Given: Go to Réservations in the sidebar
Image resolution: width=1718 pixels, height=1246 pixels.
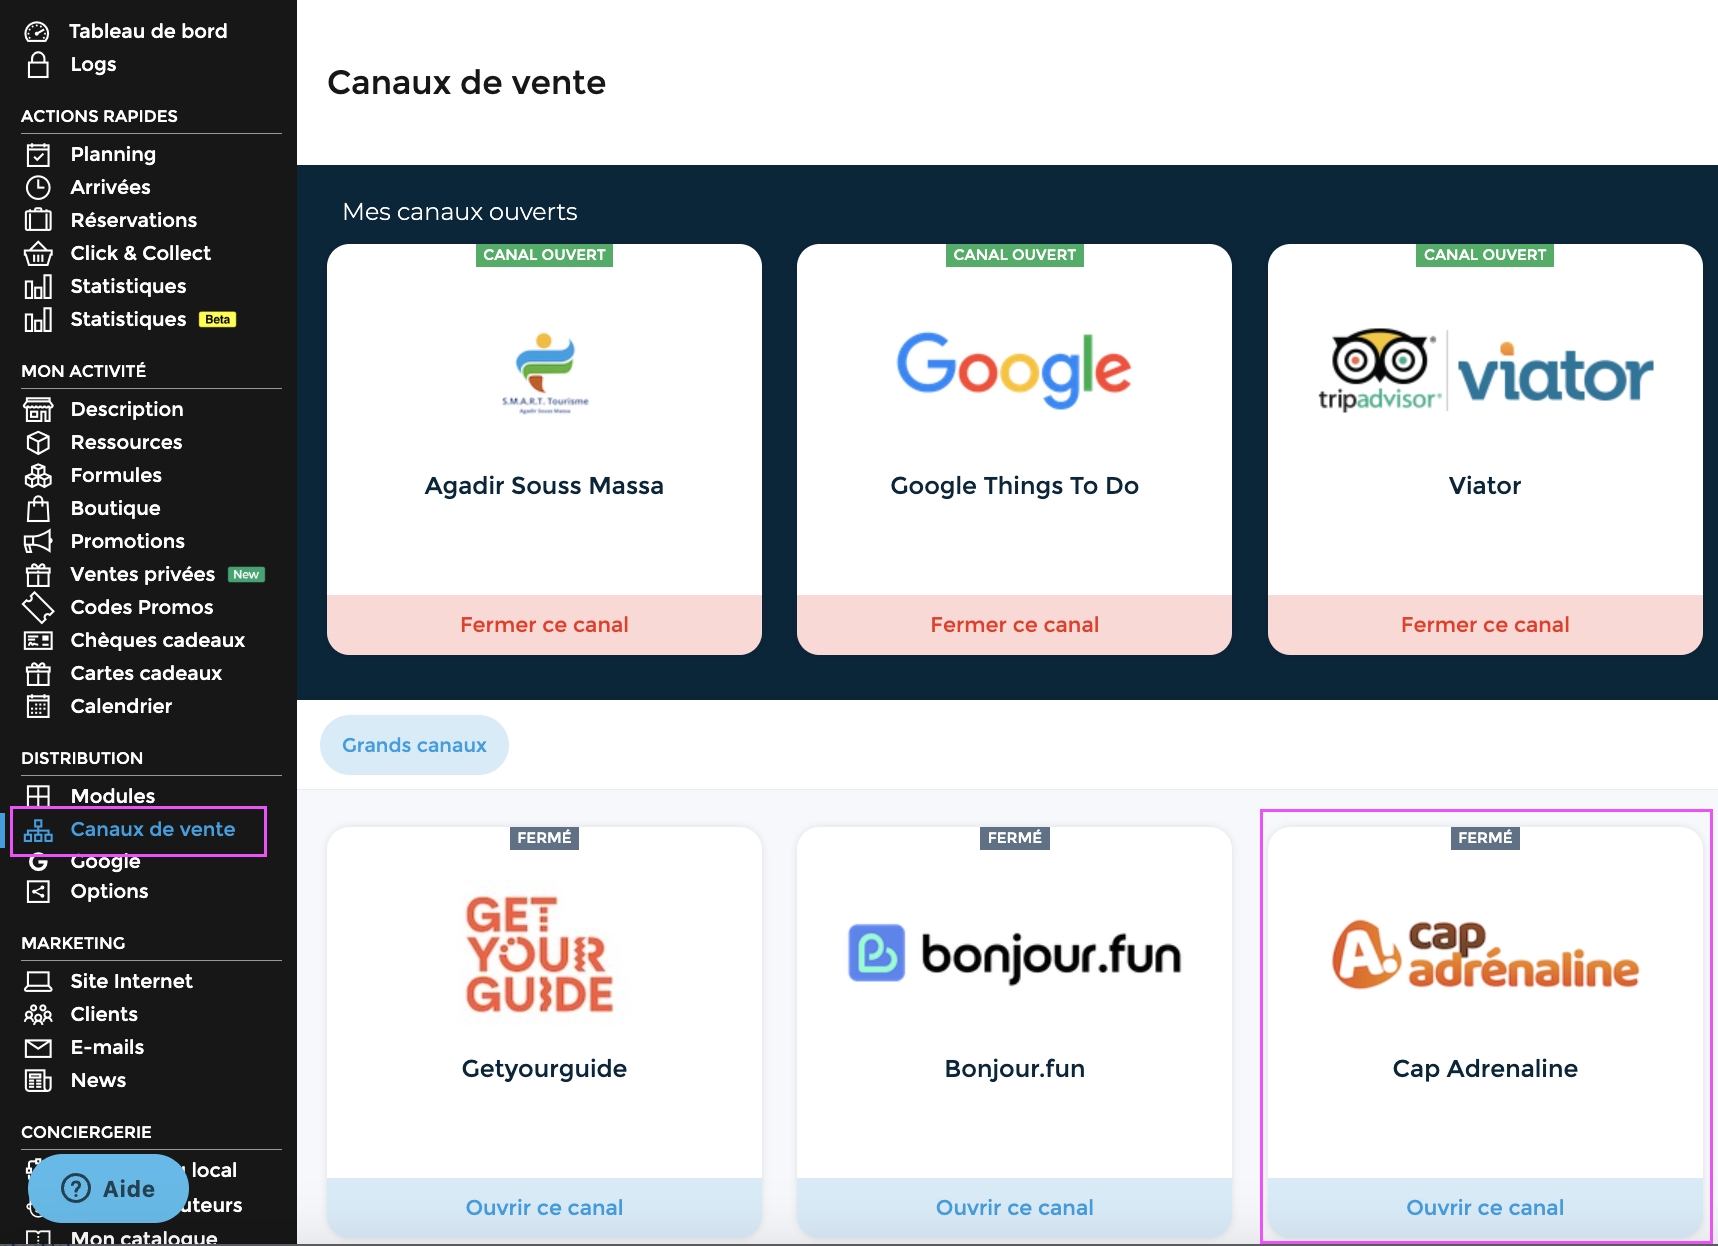Looking at the screenshot, I should [133, 220].
